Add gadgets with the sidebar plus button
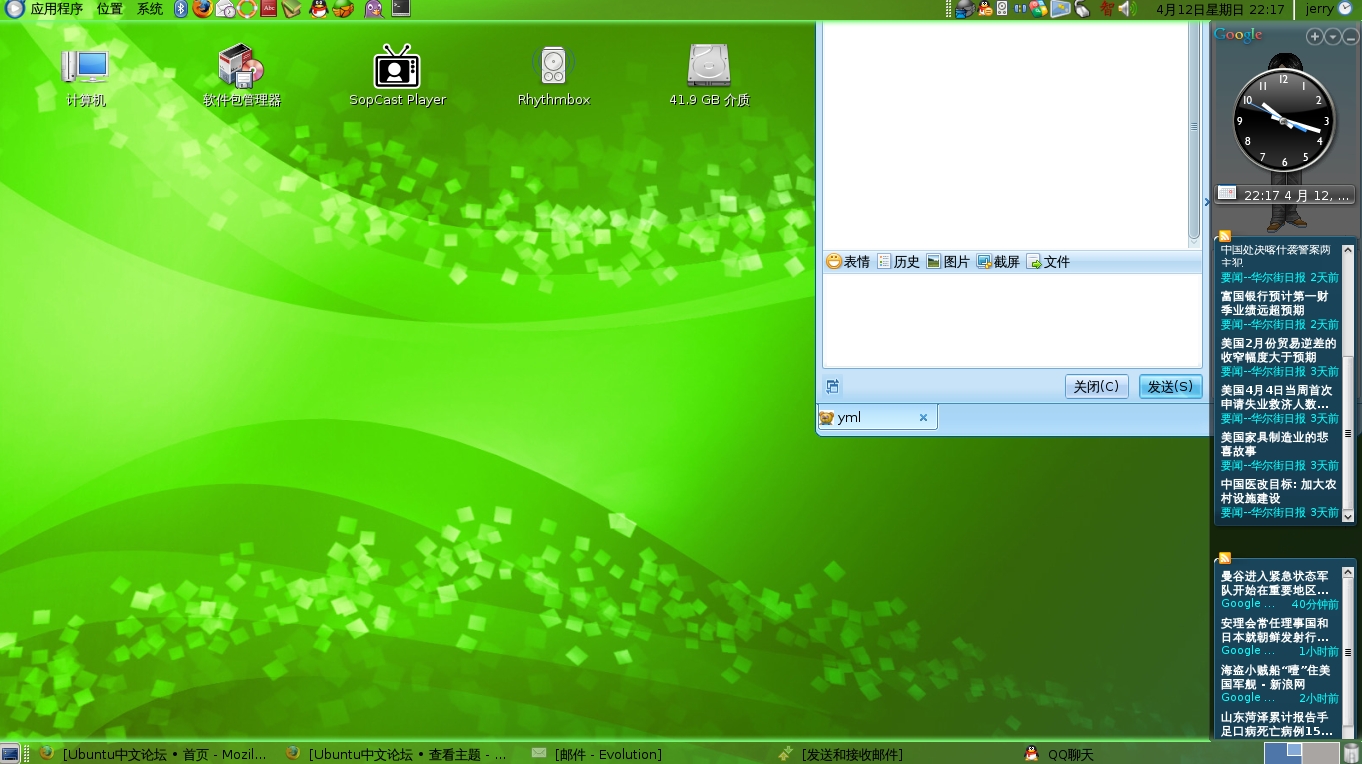This screenshot has width=1362, height=764. (x=1315, y=37)
